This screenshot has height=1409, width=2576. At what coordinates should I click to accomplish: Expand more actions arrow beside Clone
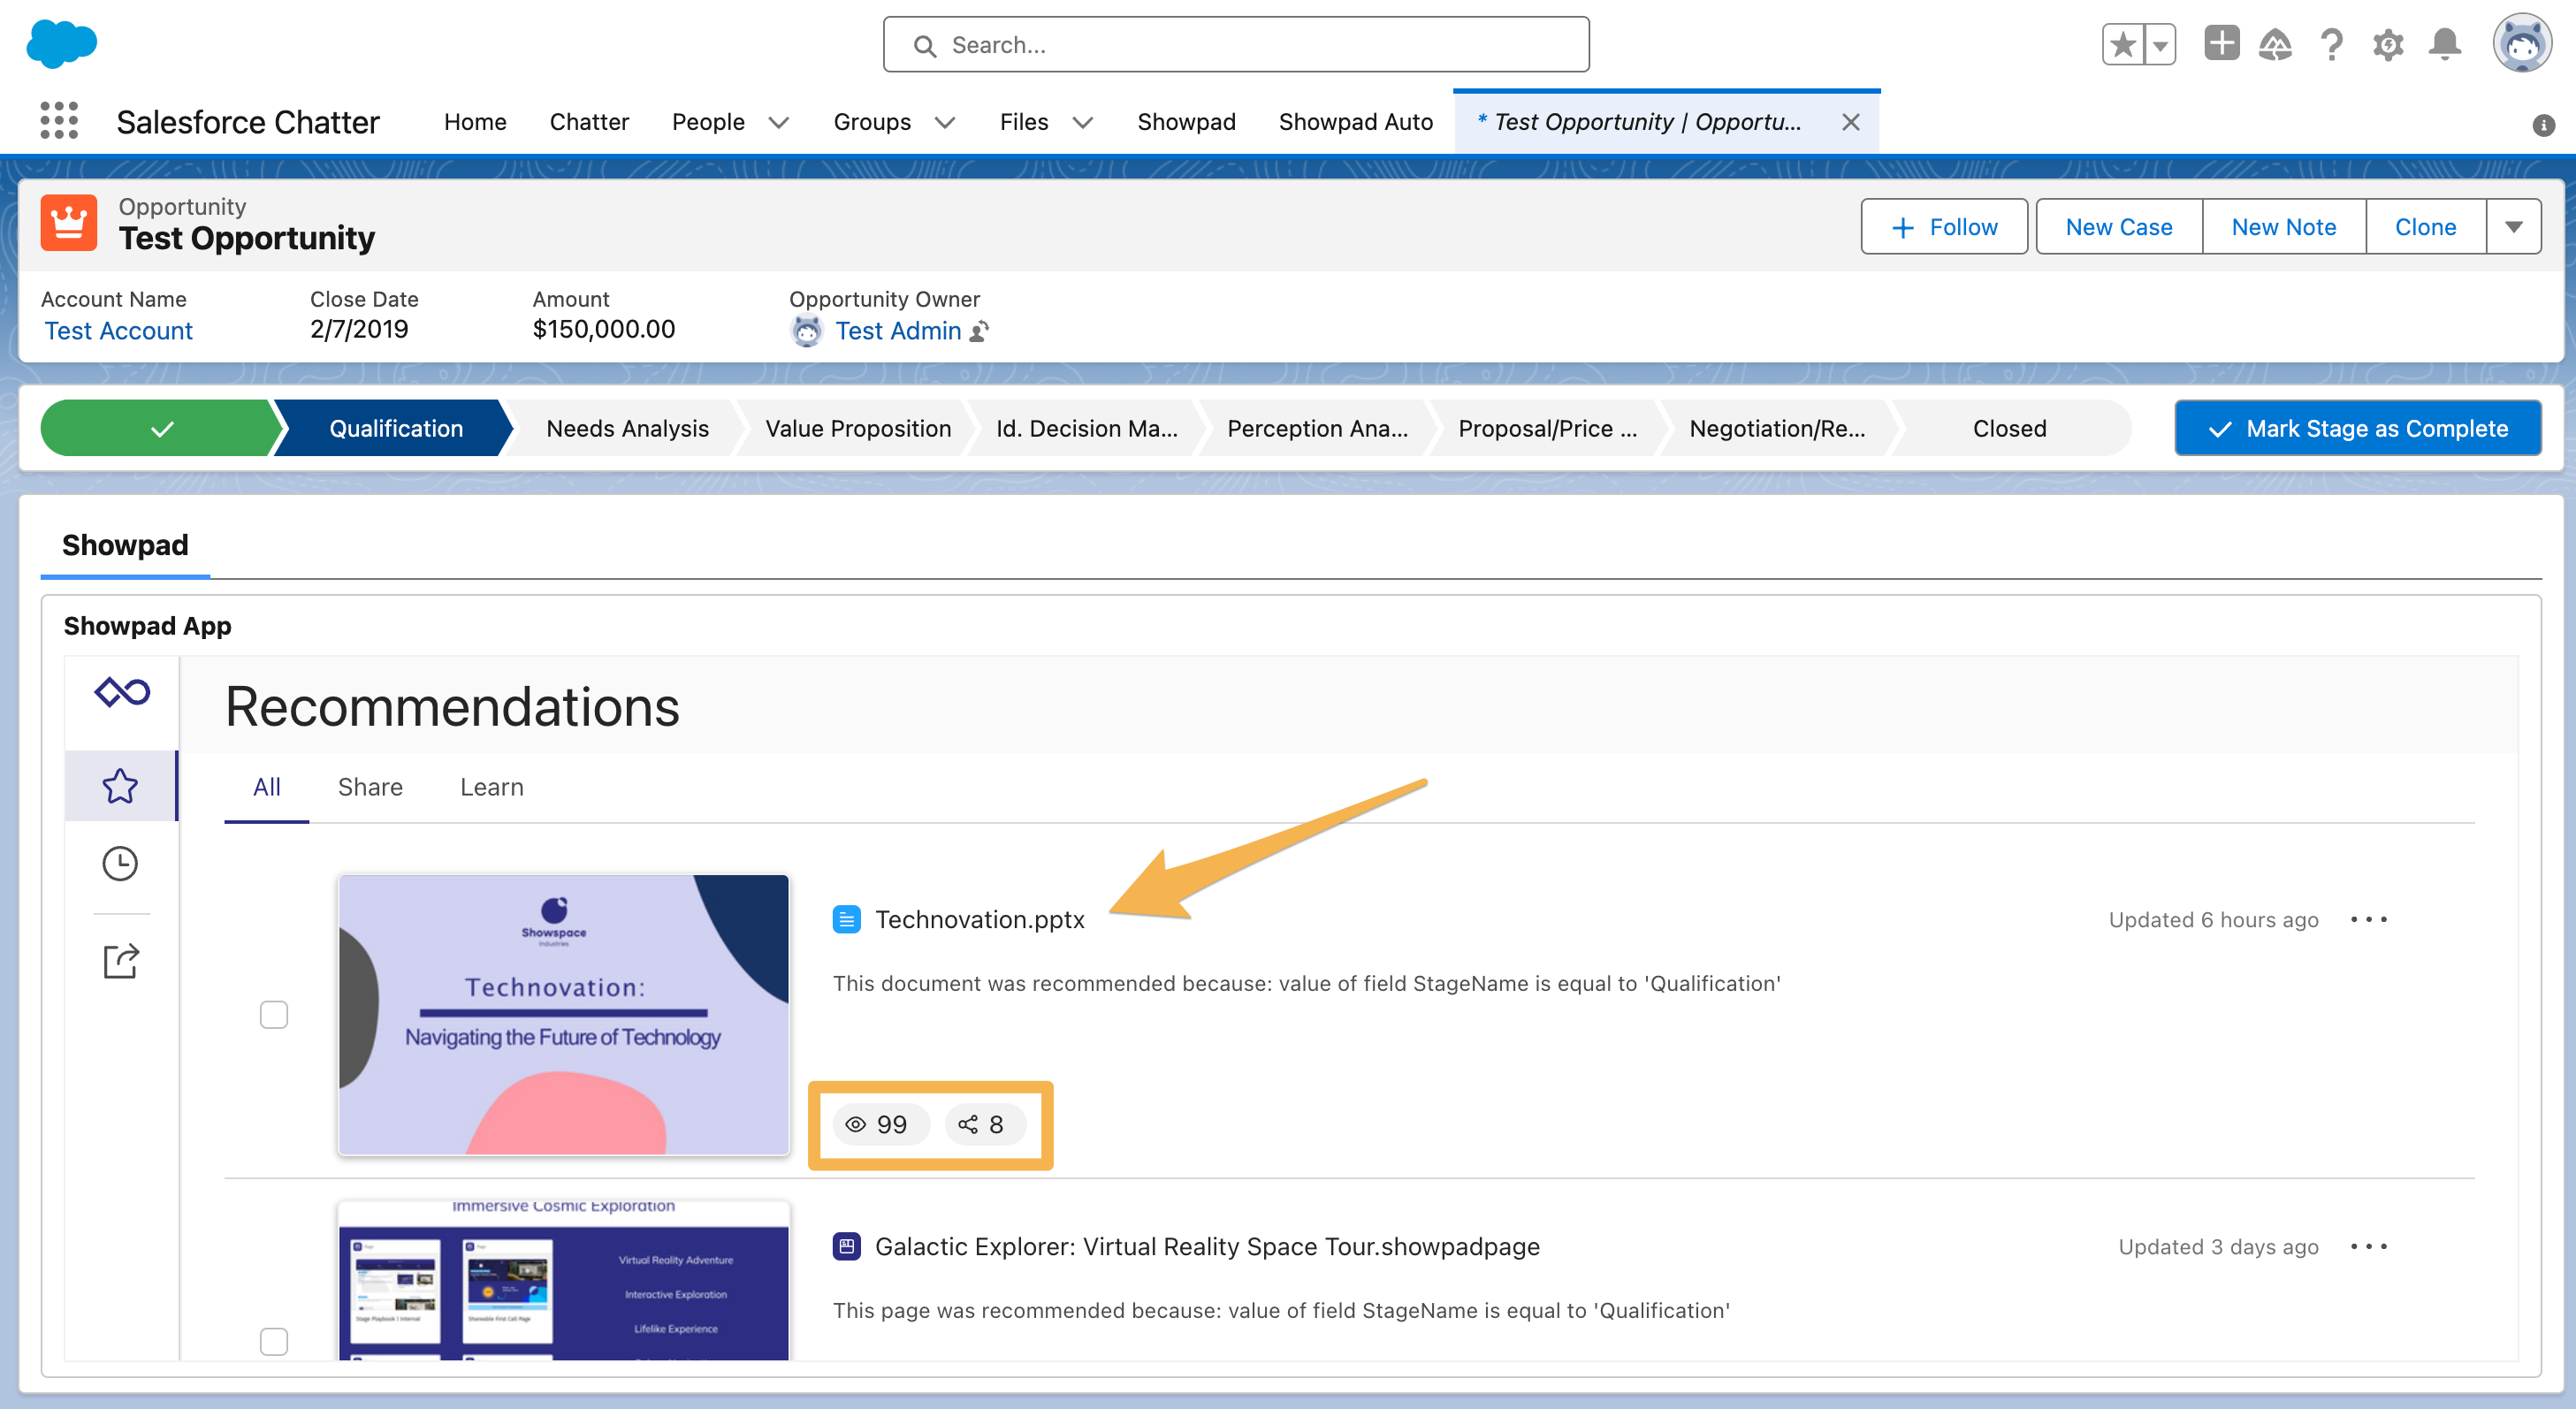pyautogui.click(x=2514, y=226)
